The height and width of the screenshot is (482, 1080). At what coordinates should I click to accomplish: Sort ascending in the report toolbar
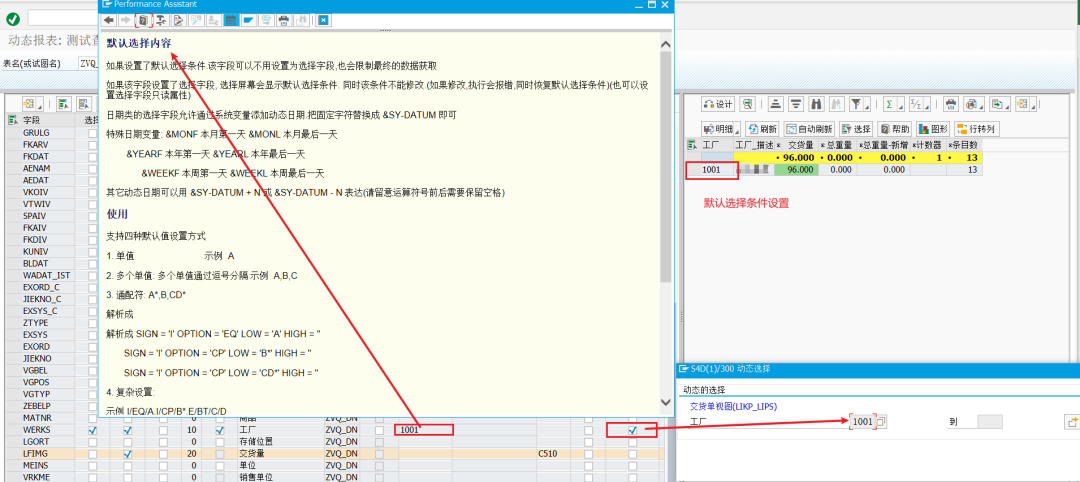776,104
